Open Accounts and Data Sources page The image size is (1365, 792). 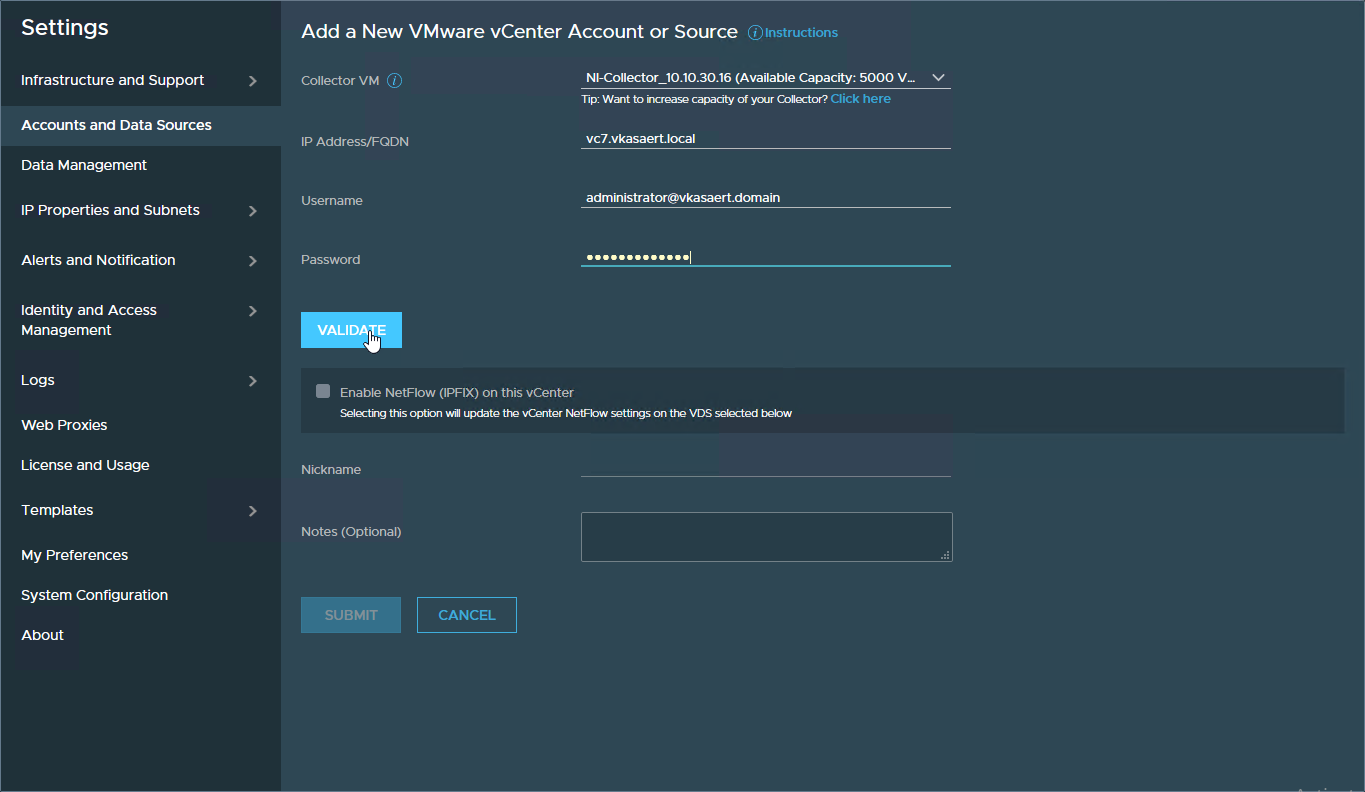pos(116,125)
